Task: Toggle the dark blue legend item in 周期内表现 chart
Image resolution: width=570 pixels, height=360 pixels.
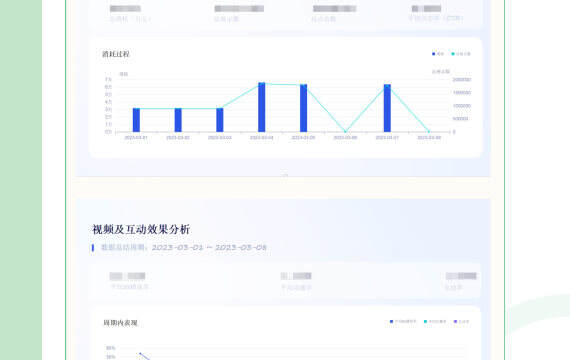Action: coord(403,321)
